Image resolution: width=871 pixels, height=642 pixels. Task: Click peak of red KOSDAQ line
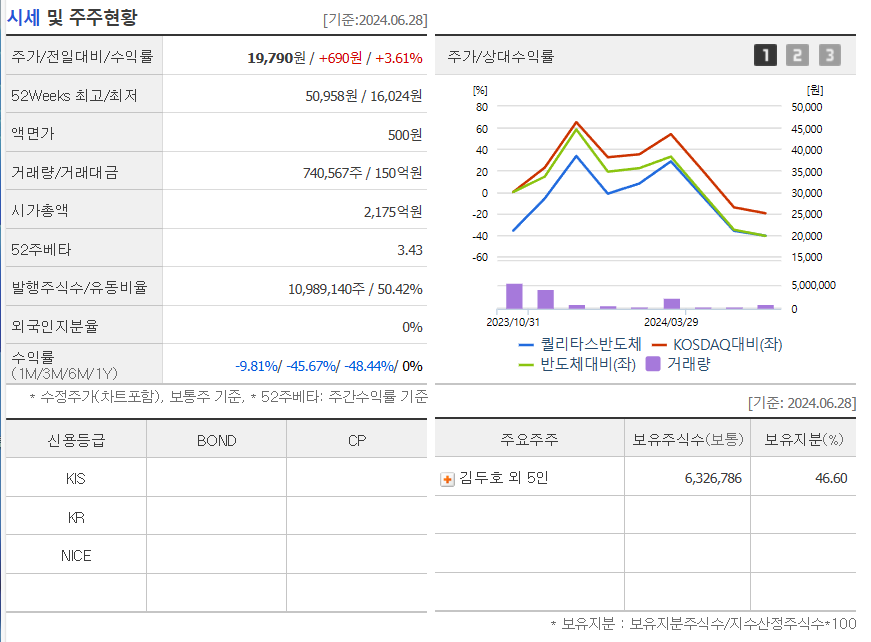pyautogui.click(x=577, y=122)
